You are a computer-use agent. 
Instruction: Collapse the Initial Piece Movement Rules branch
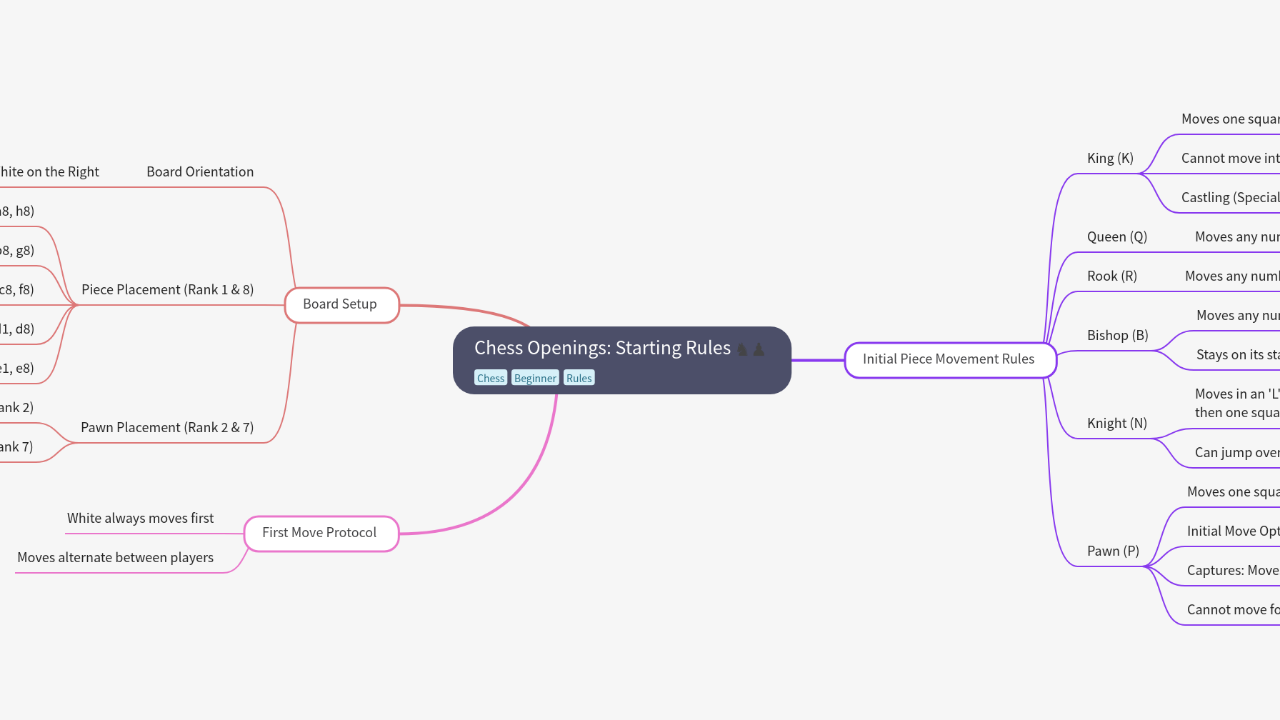[949, 359]
